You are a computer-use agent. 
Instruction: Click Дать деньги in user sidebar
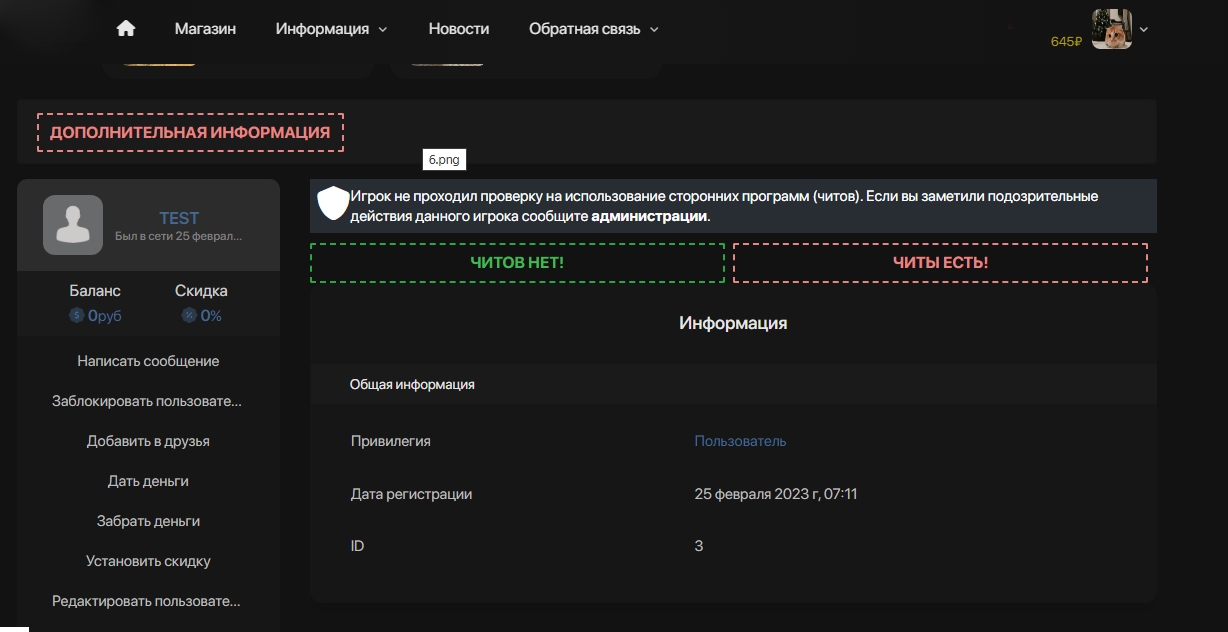[148, 481]
